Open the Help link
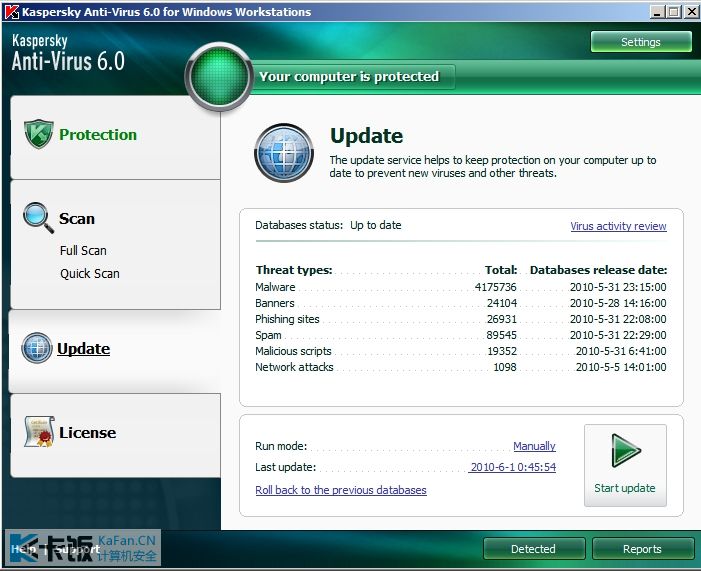 24,549
